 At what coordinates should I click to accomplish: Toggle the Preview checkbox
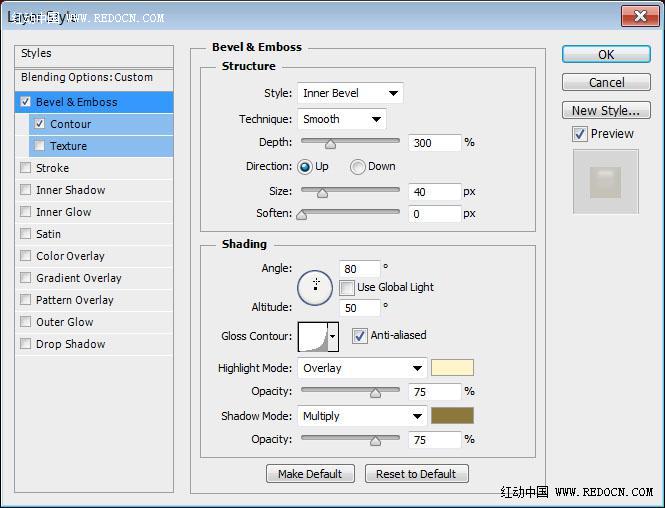(x=580, y=134)
